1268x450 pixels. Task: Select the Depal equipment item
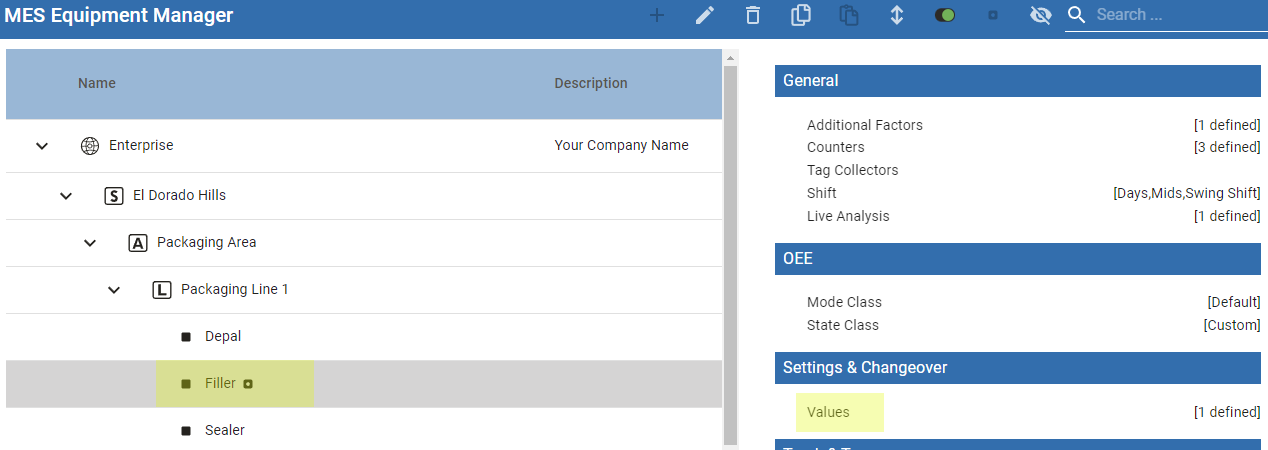tap(222, 336)
